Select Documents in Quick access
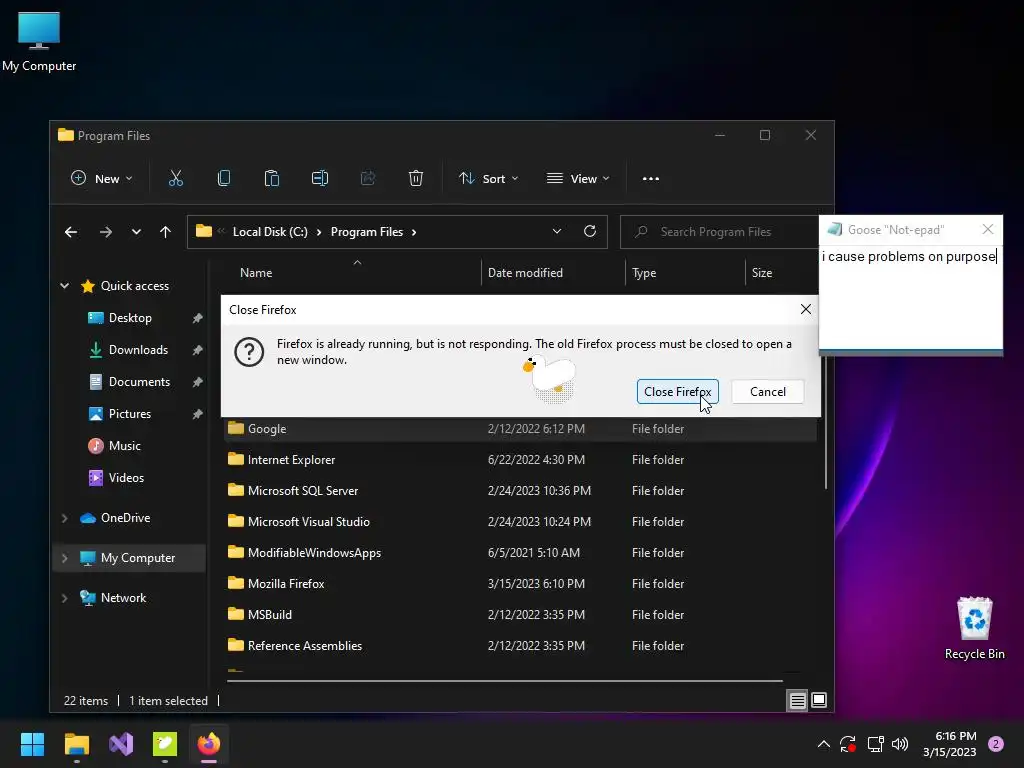Image resolution: width=1024 pixels, height=768 pixels. (139, 382)
